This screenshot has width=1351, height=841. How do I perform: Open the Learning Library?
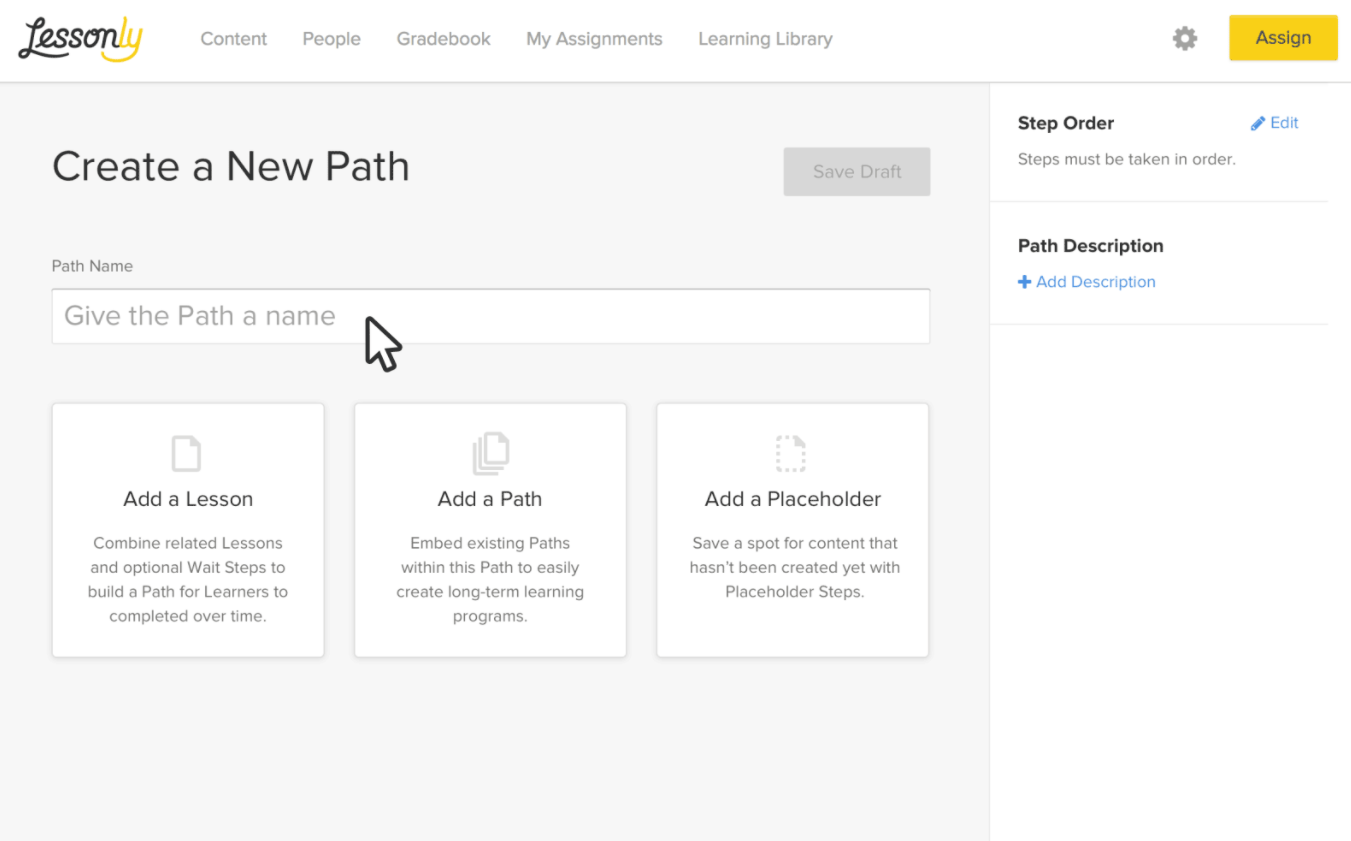[765, 39]
